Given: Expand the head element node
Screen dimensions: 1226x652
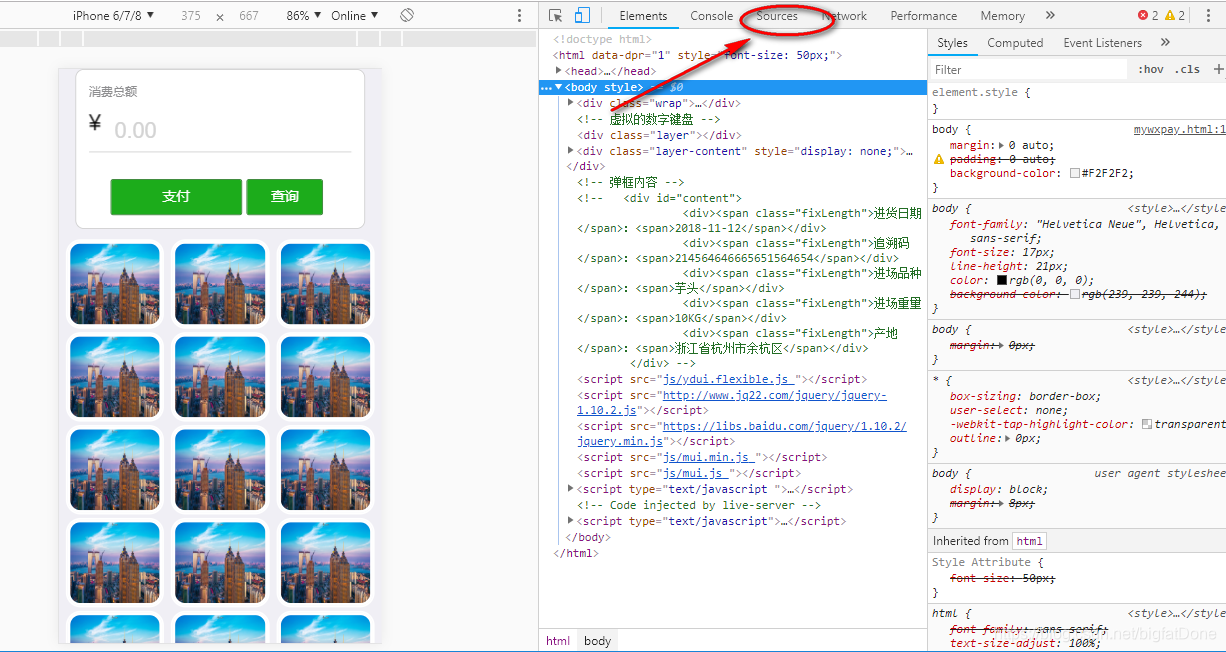Looking at the screenshot, I should [559, 71].
